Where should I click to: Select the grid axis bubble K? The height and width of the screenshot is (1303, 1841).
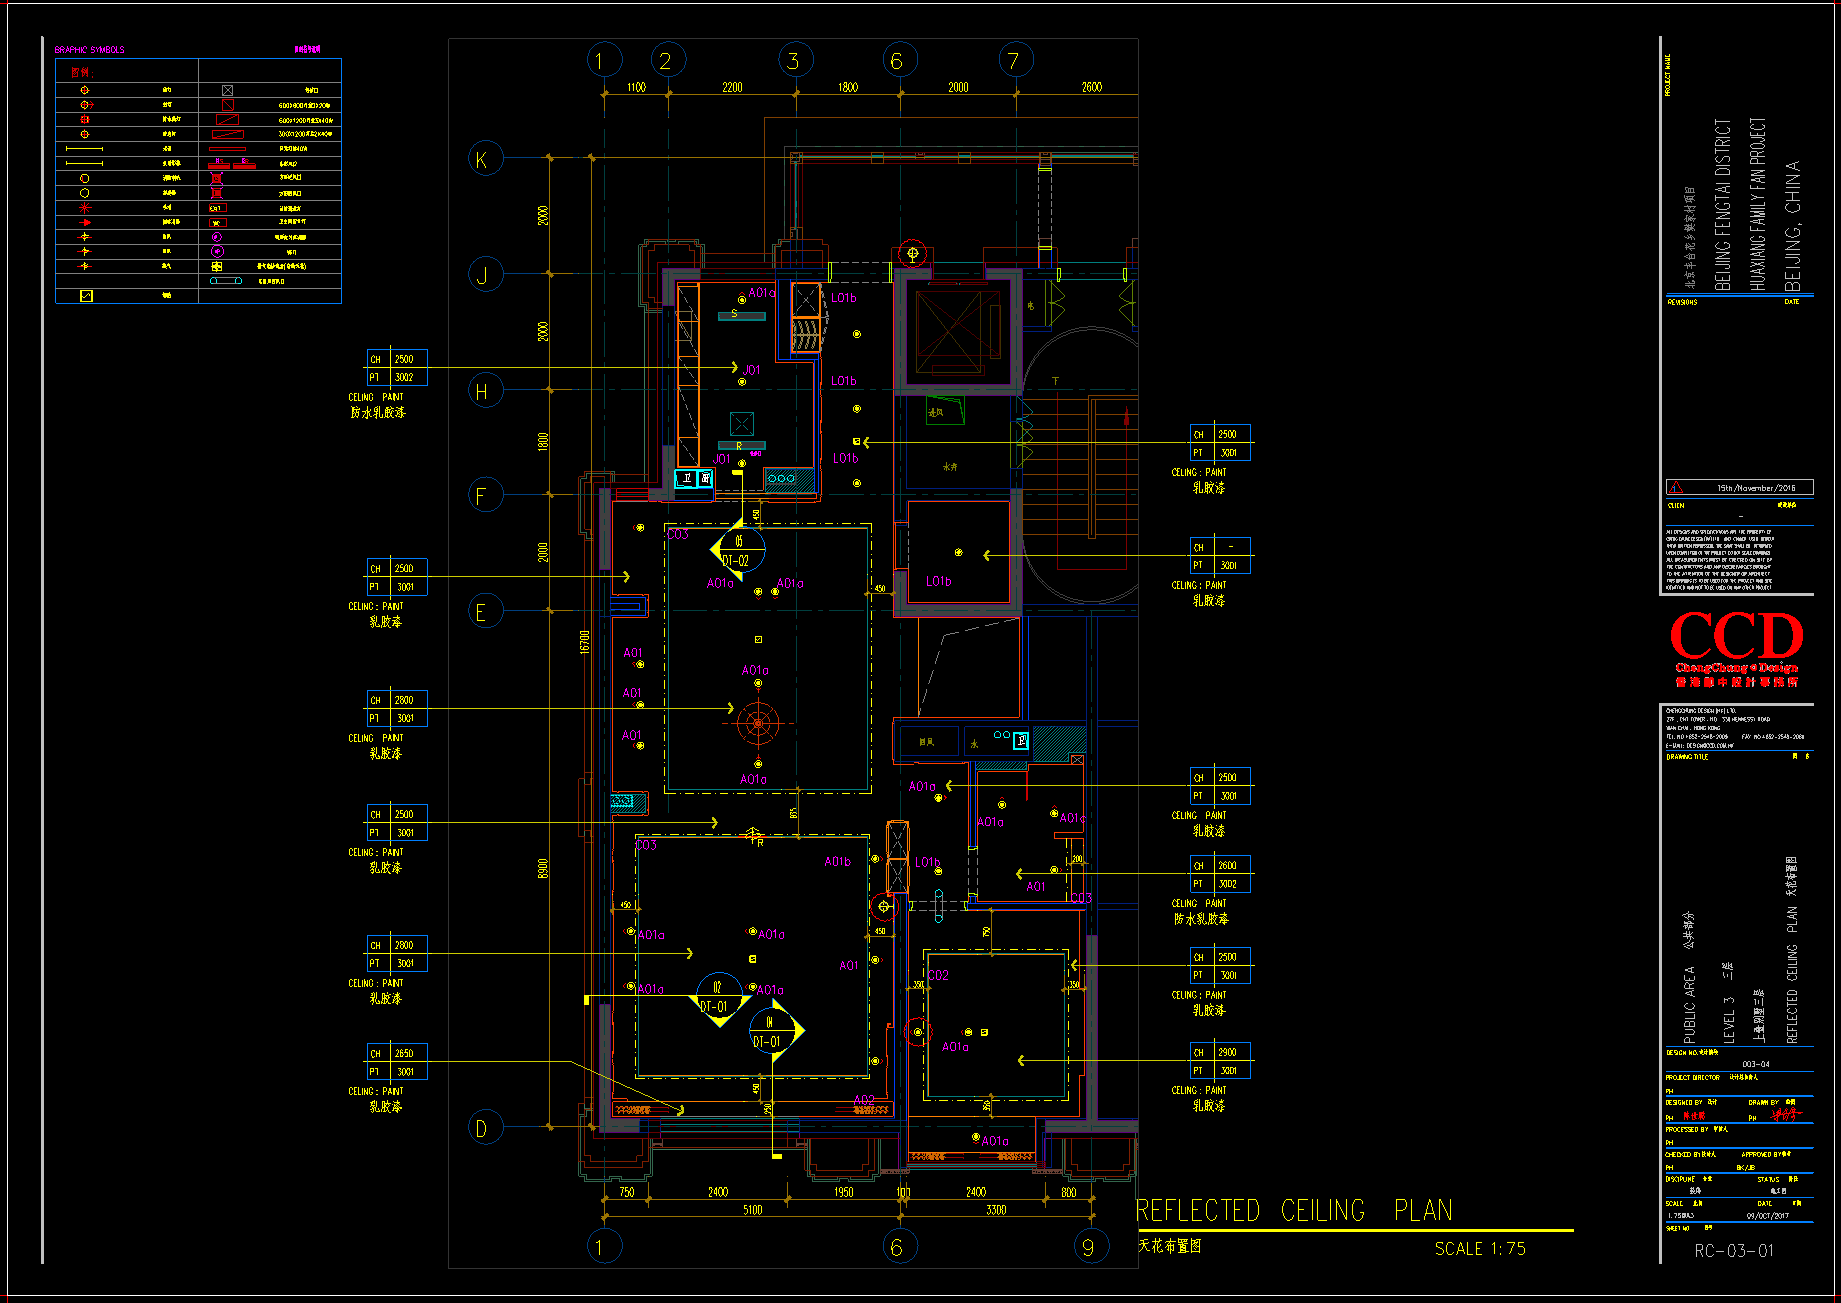pyautogui.click(x=485, y=158)
